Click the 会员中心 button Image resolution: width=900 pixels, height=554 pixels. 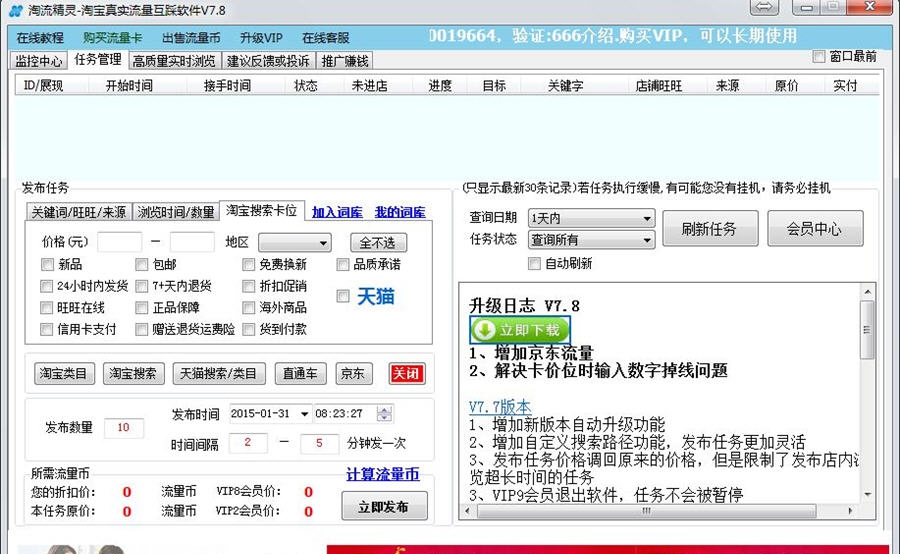coord(815,229)
